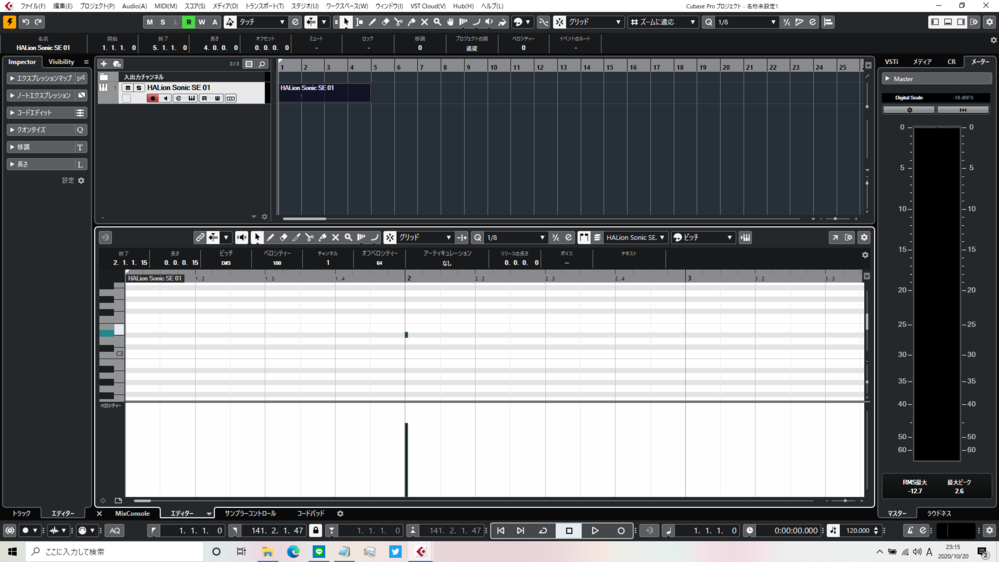This screenshot has width=999, height=562.
Task: Click the tempo value 120.000 field
Action: (858, 531)
